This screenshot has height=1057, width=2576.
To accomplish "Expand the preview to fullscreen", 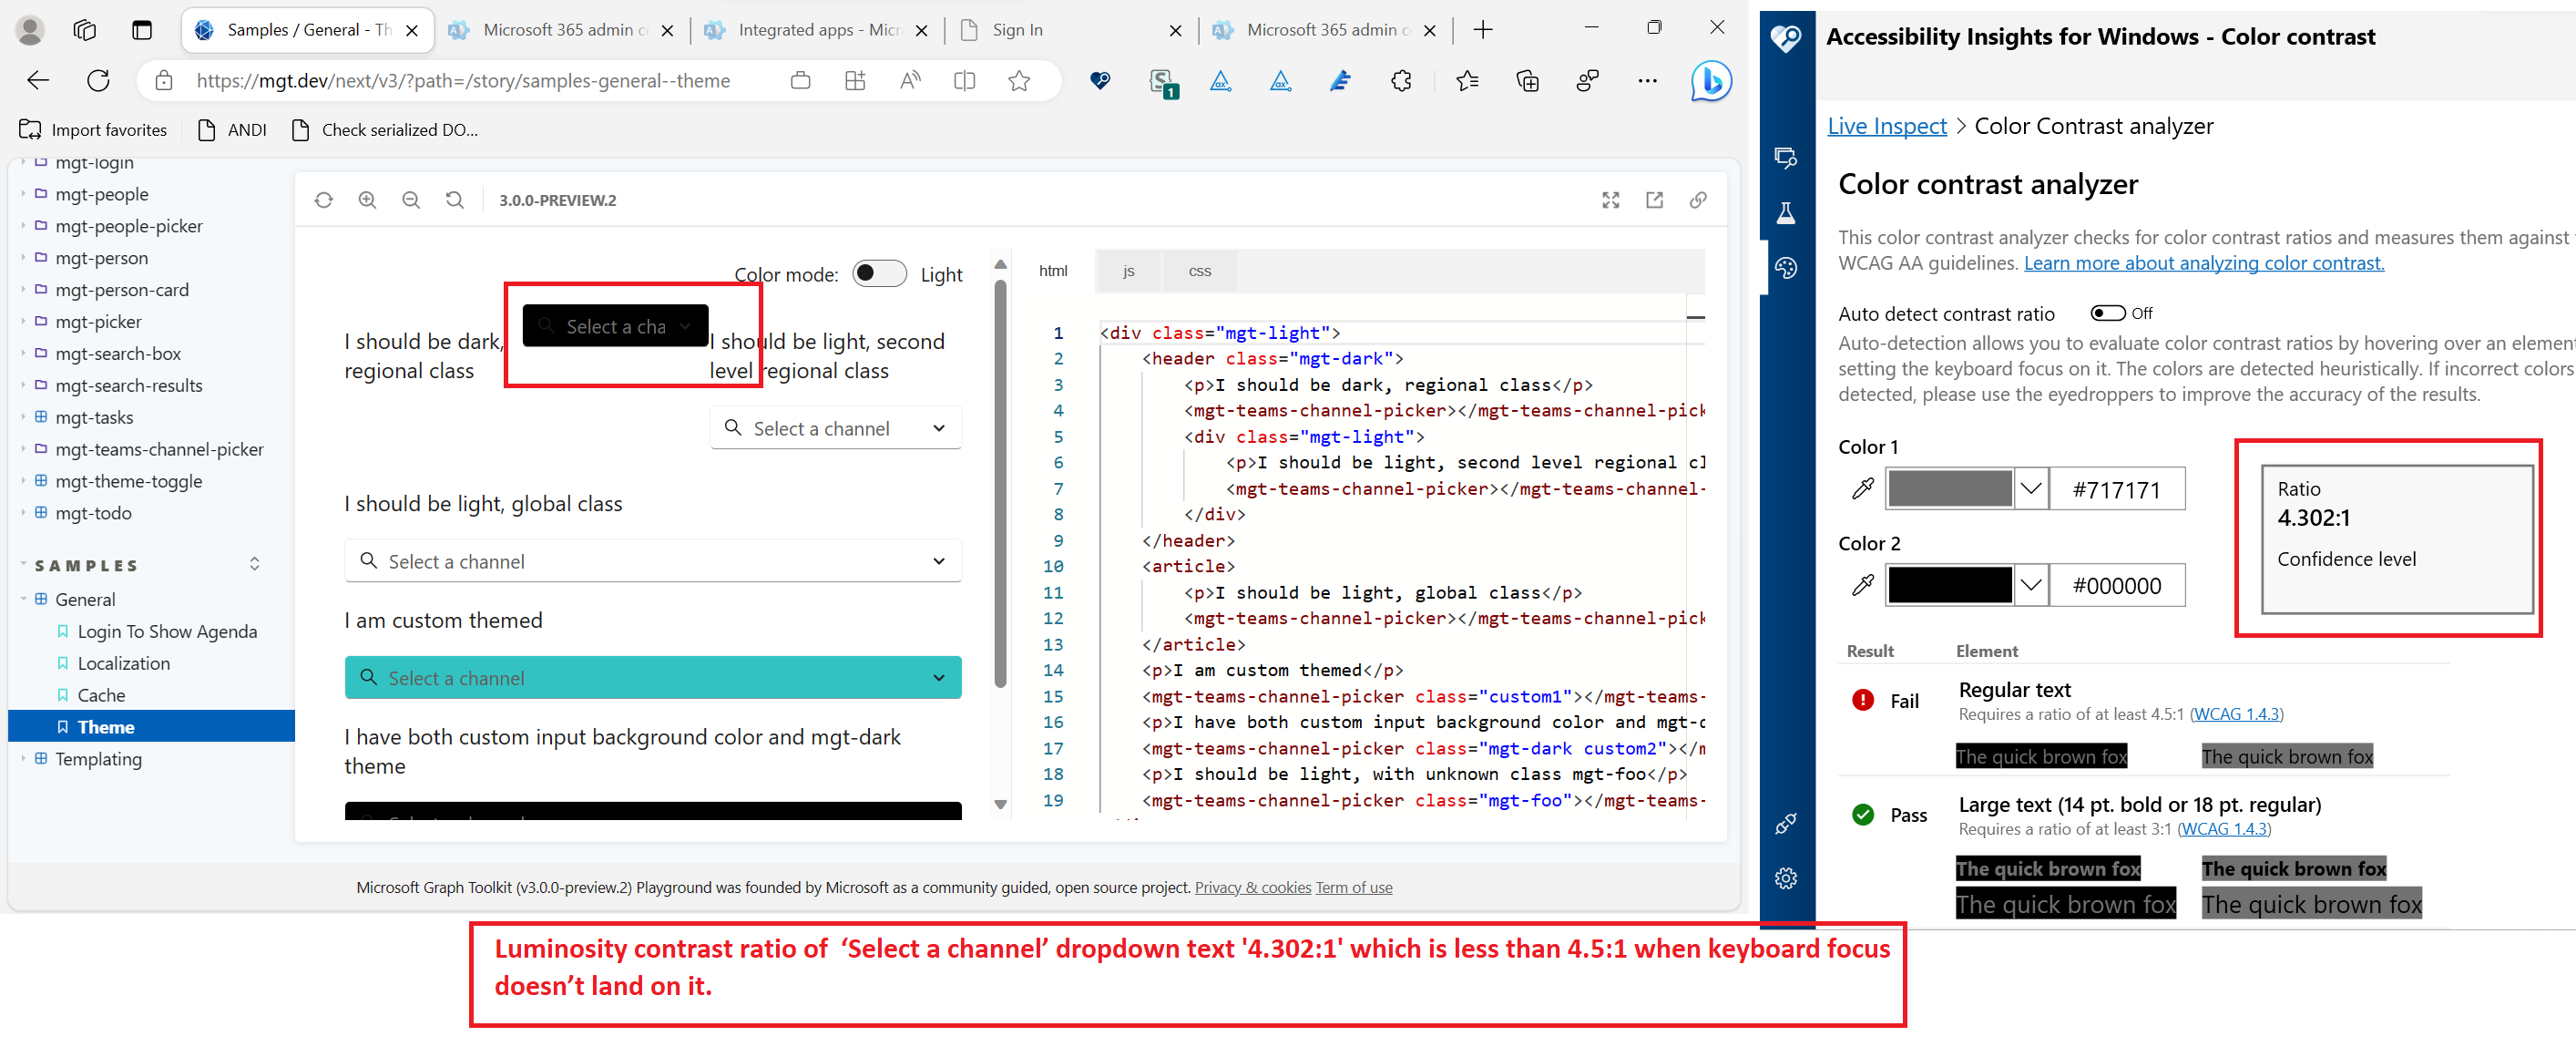I will pyautogui.click(x=1610, y=200).
